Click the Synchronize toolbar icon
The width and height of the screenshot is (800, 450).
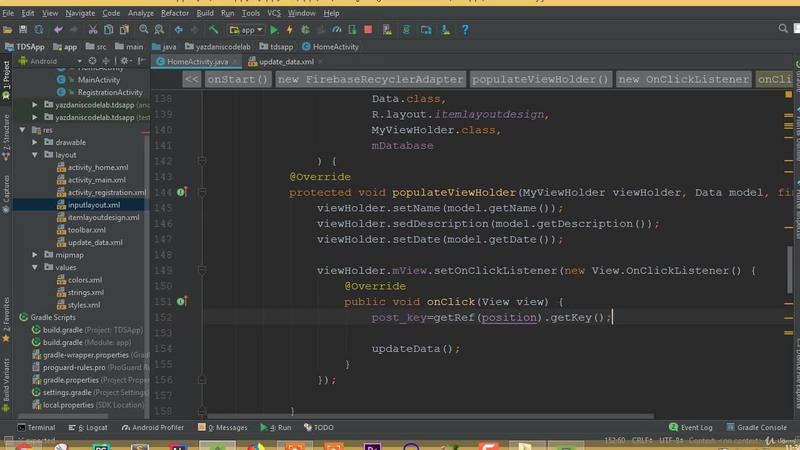click(x=39, y=30)
